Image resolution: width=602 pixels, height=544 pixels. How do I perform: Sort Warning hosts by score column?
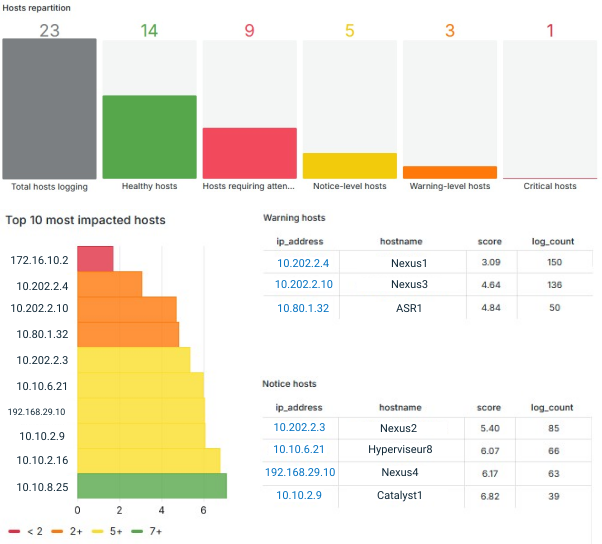click(490, 241)
